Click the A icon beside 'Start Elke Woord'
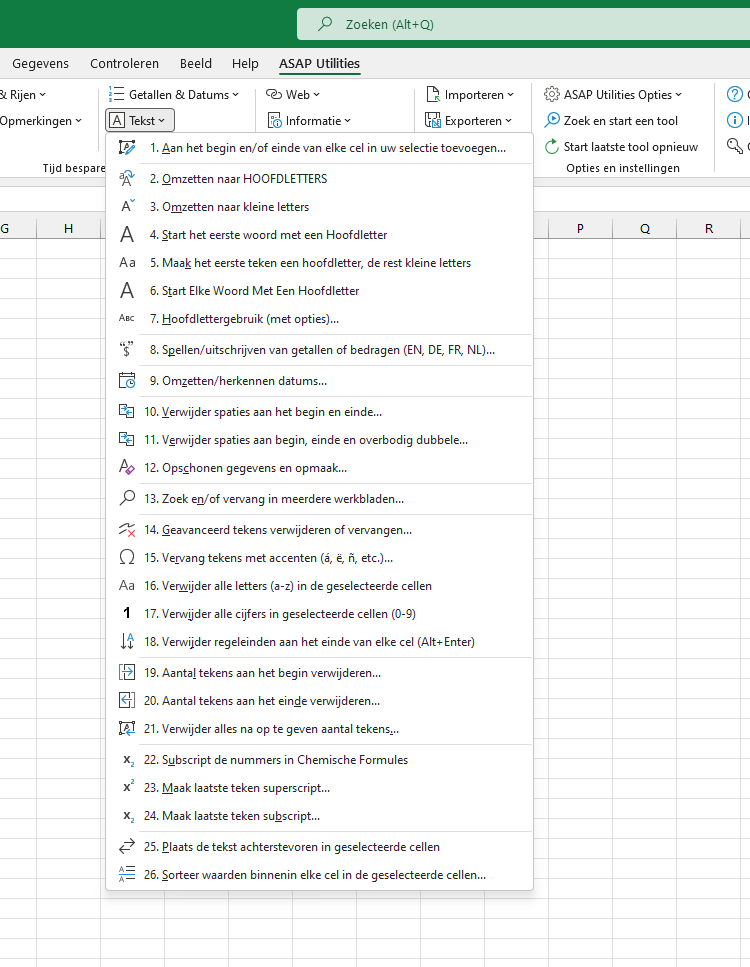 click(126, 290)
